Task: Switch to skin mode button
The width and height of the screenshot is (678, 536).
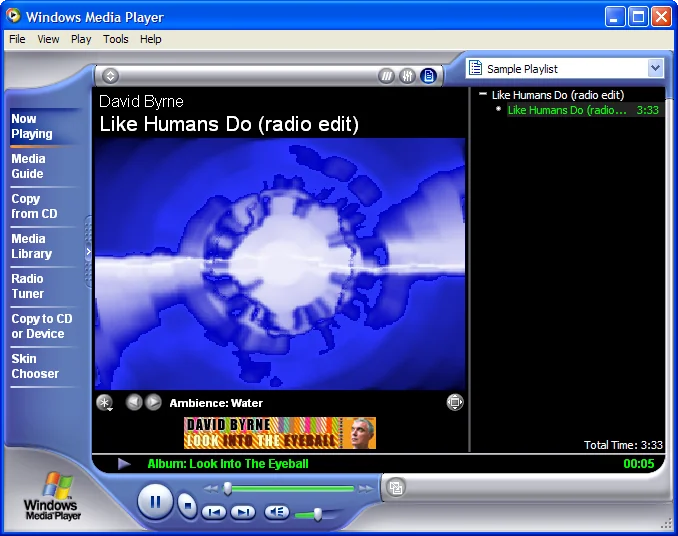Action: pyautogui.click(x=396, y=488)
